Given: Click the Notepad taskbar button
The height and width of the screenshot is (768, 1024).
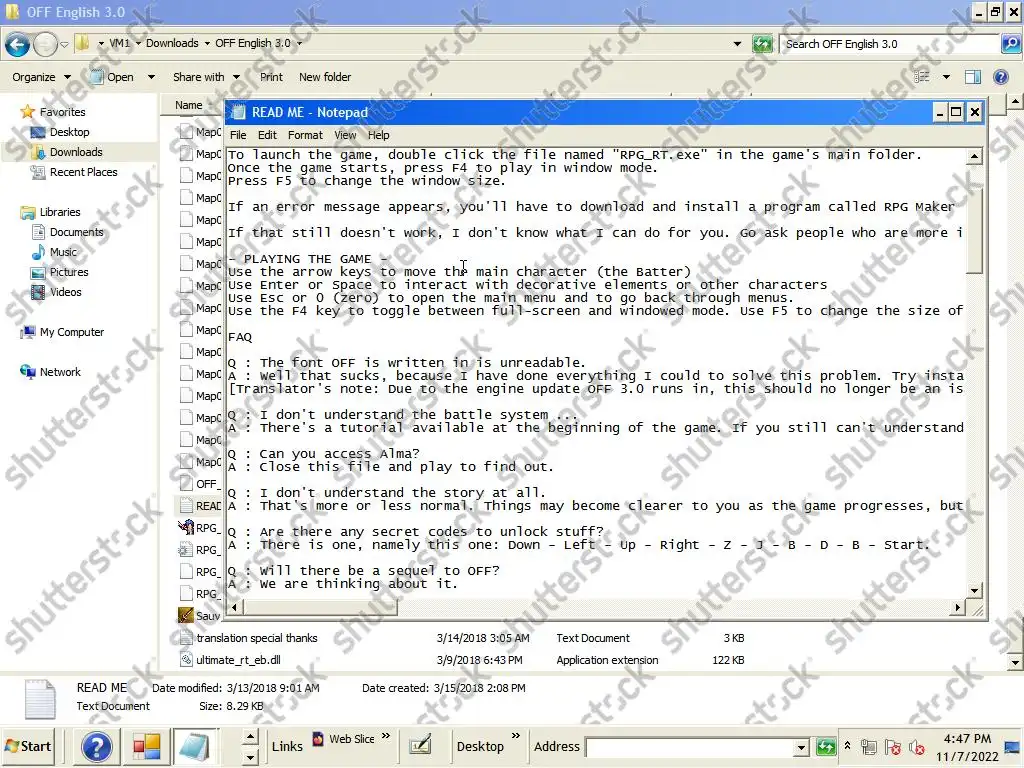Looking at the screenshot, I should (x=194, y=746).
